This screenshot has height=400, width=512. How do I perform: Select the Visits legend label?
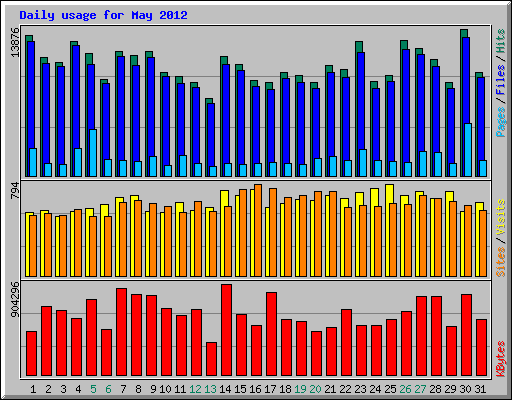point(501,217)
